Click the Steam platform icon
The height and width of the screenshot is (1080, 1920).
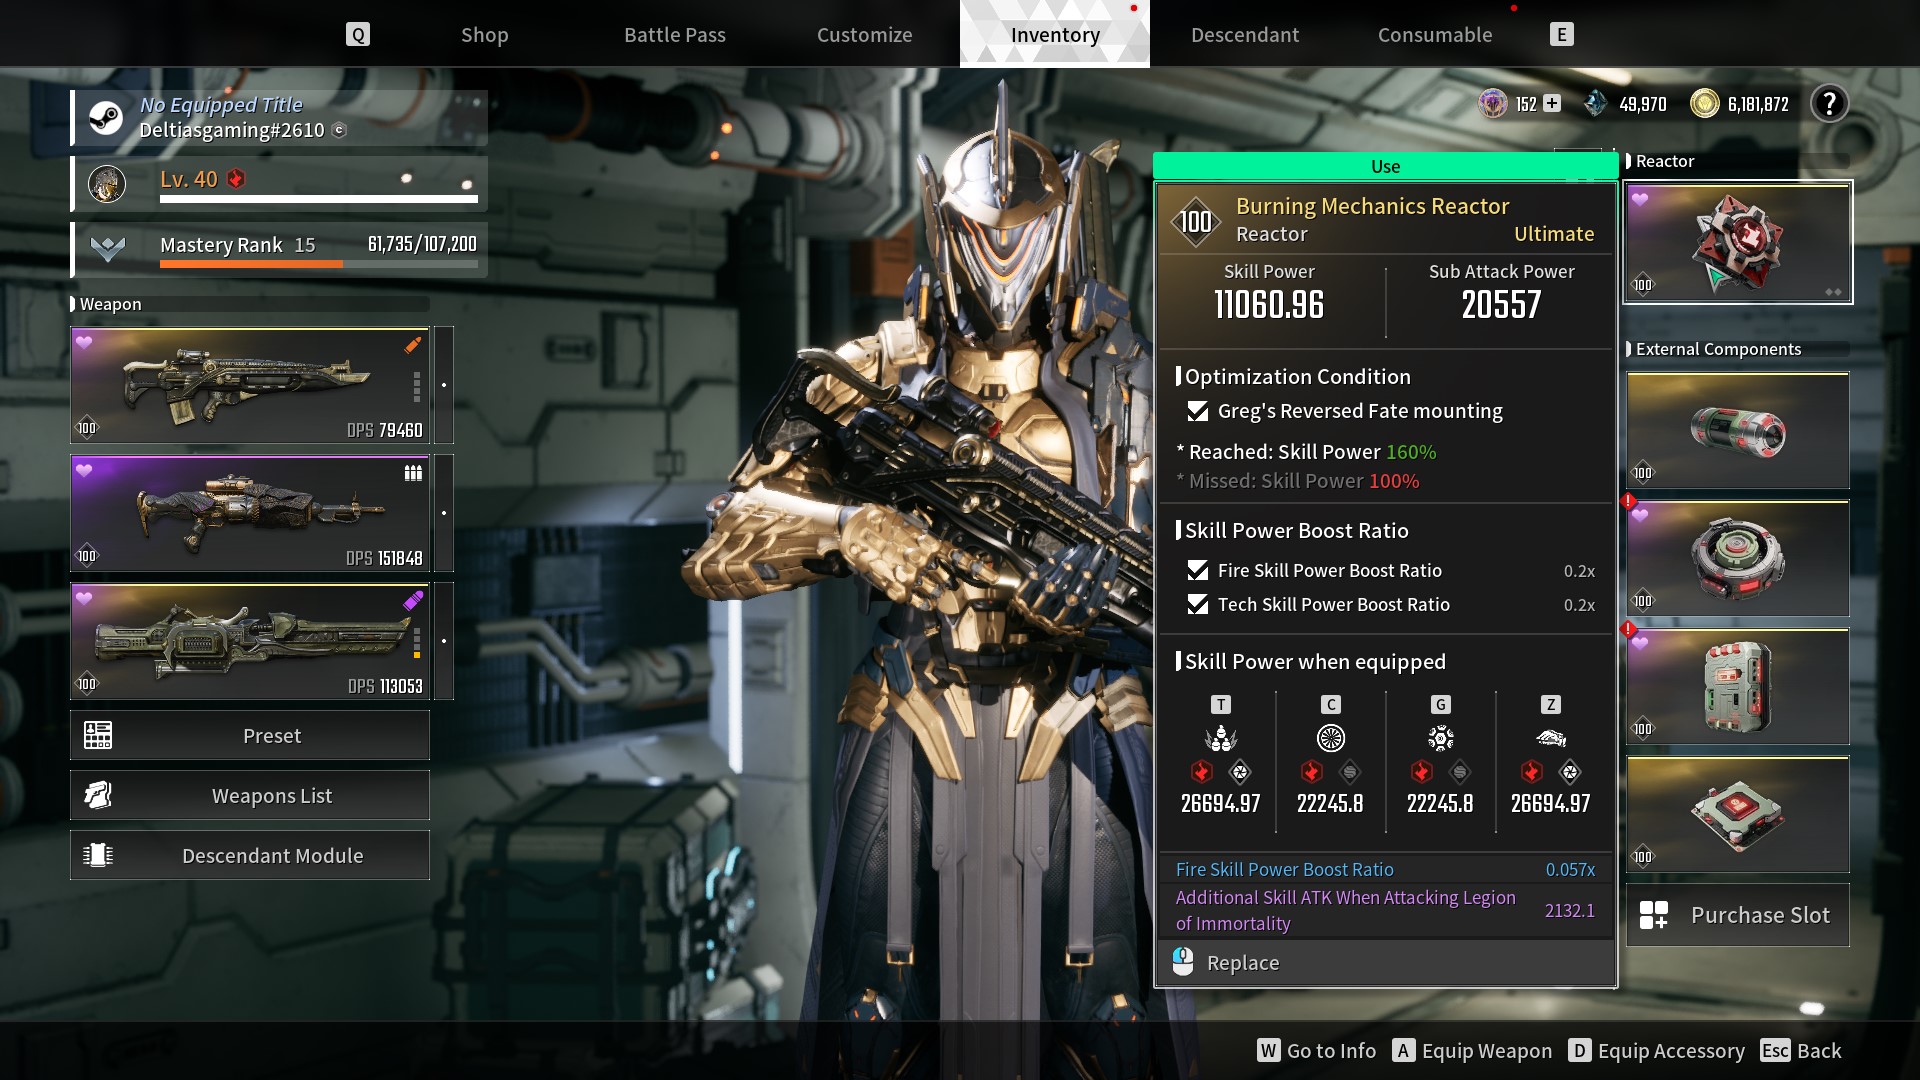tap(106, 118)
